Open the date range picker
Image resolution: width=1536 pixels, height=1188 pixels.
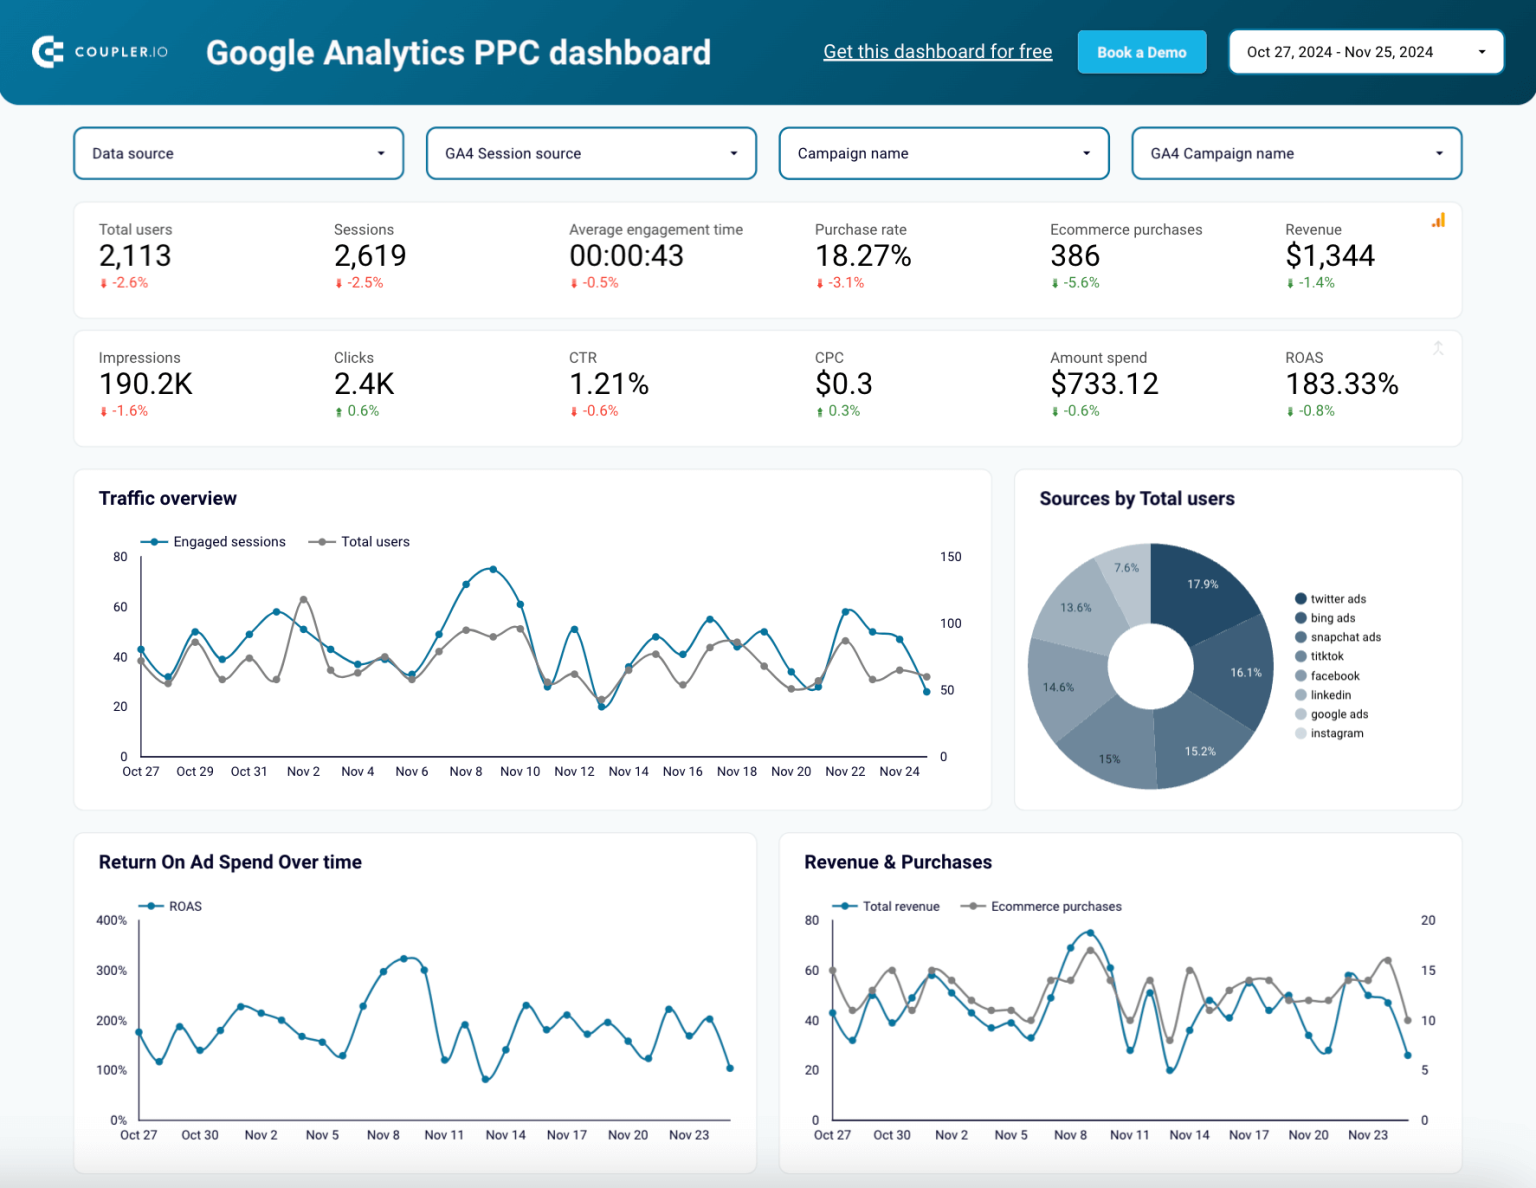tap(1366, 51)
